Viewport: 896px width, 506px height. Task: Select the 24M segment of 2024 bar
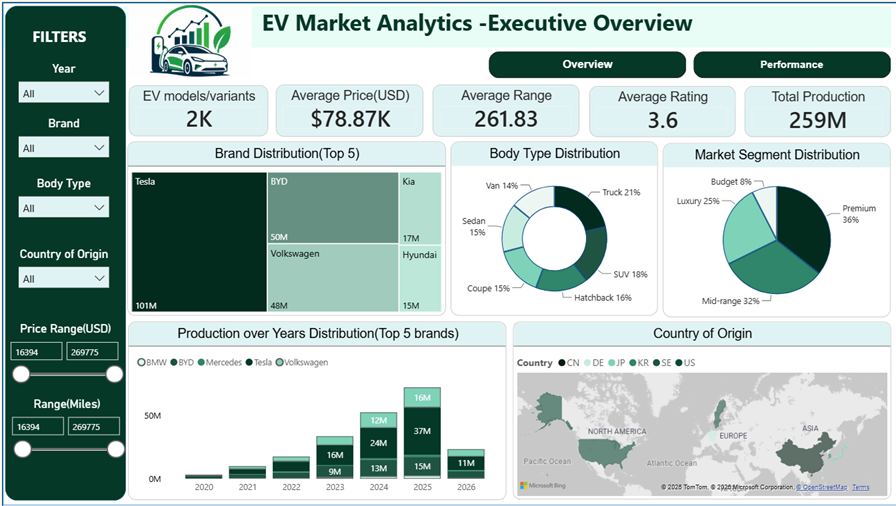(378, 443)
